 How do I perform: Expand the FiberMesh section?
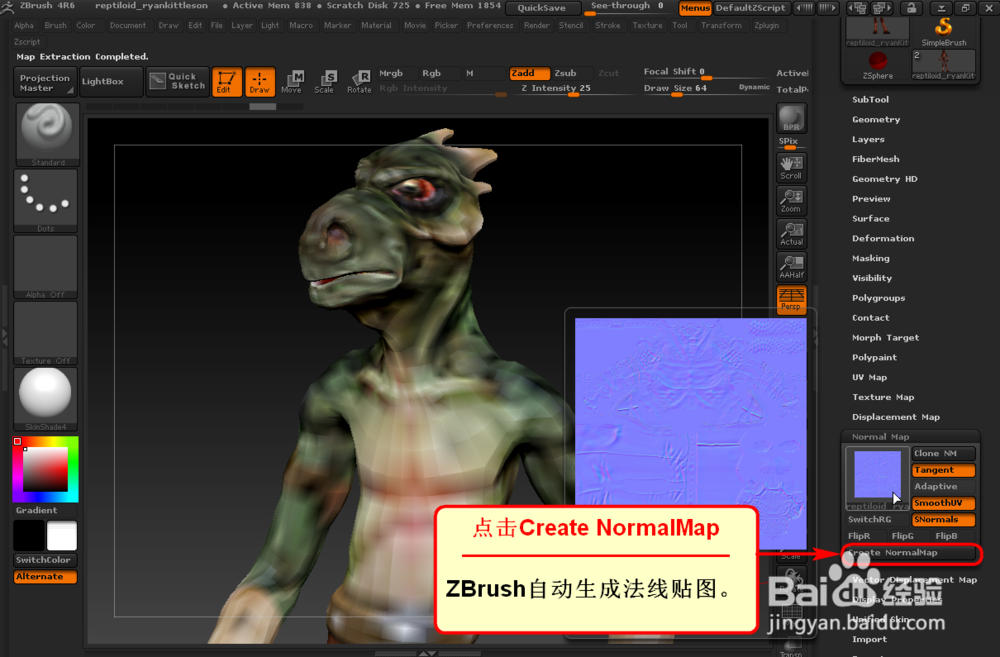pos(876,159)
